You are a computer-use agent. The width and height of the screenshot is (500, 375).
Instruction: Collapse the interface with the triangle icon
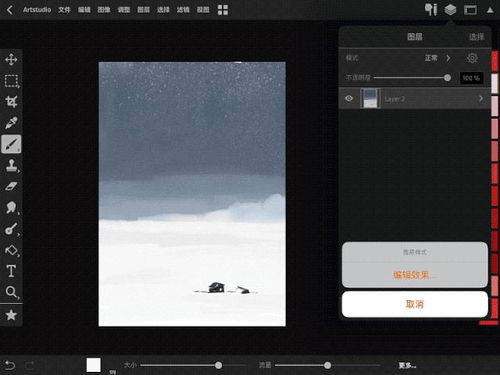(490, 10)
